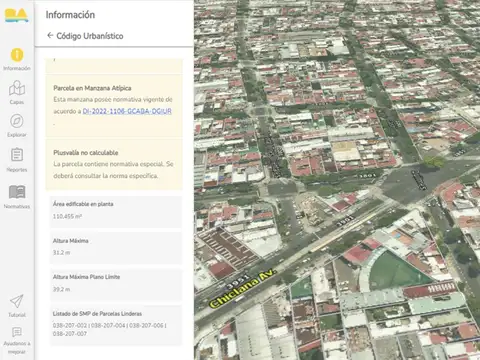Click the Altura Máxima label
The width and height of the screenshot is (480, 360).
click(71, 241)
